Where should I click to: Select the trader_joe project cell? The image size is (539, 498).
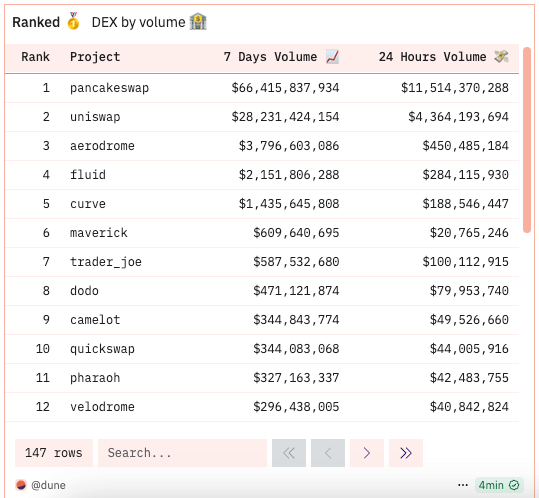106,262
